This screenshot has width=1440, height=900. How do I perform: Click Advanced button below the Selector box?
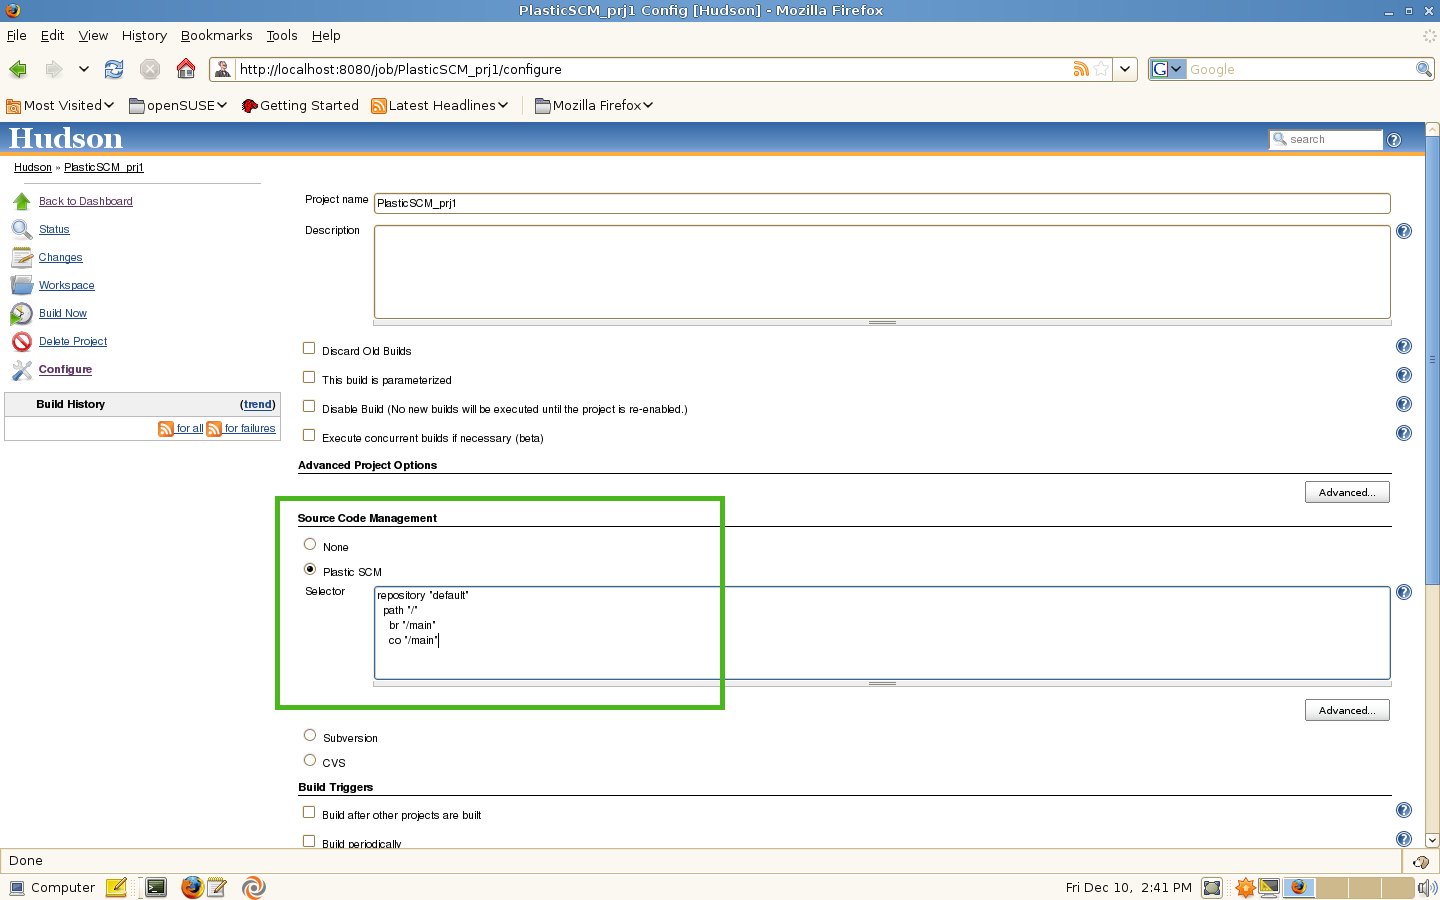1347,710
